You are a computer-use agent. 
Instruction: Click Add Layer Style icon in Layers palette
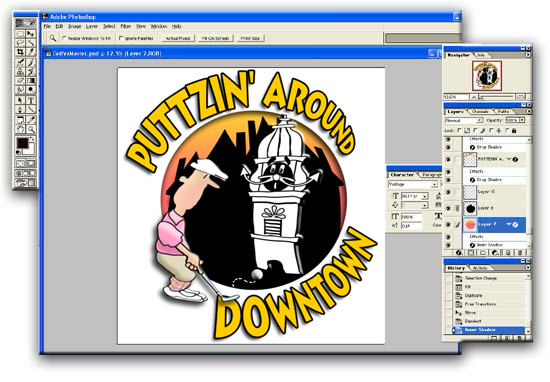coord(458,253)
